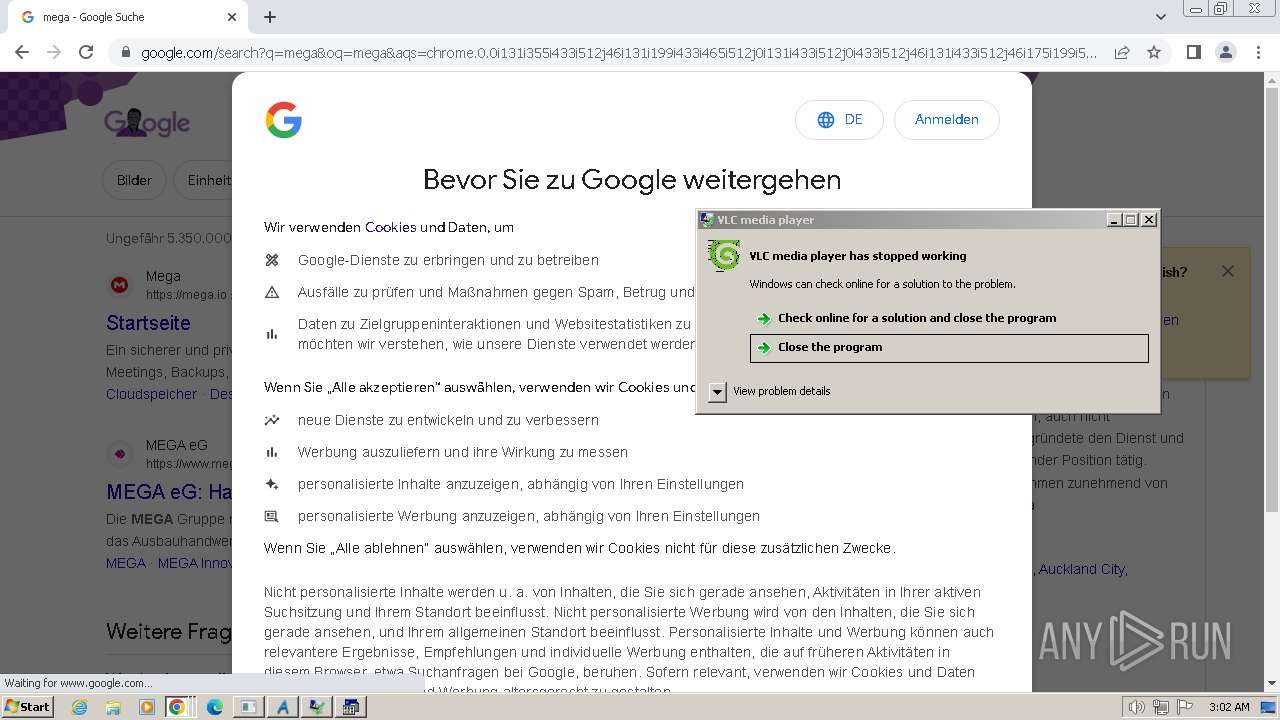
Task: Open File Explorer folder icon in taskbar
Action: tap(113, 707)
